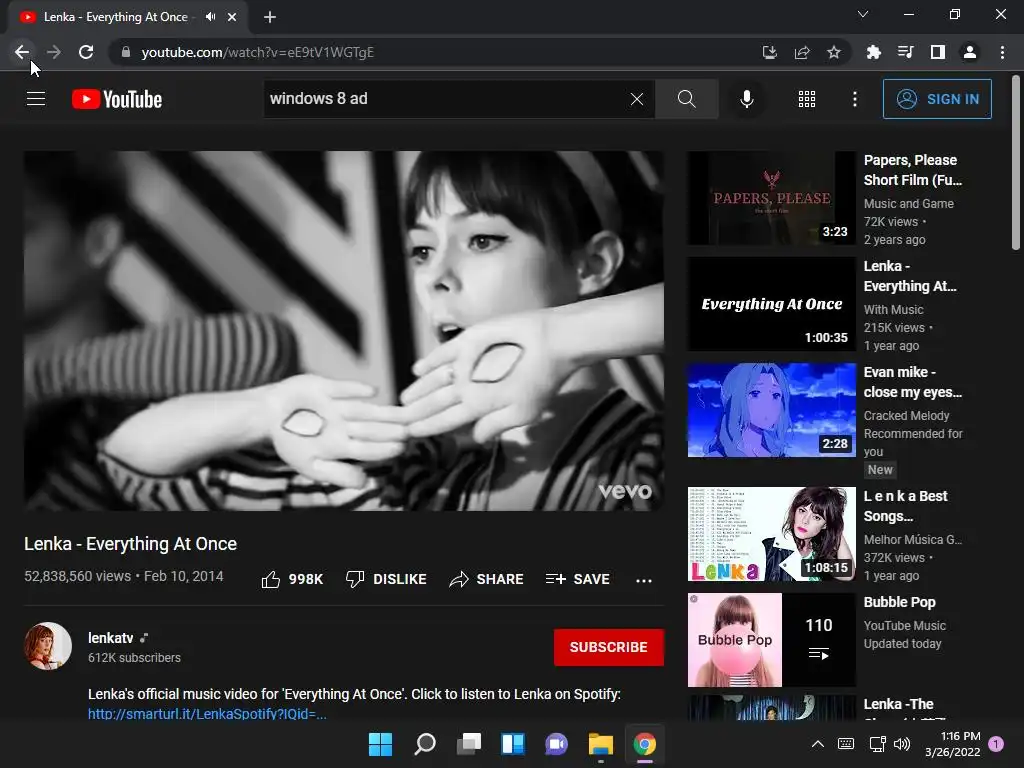This screenshot has height=768, width=1024.
Task: Search with your voice microphone icon
Action: (746, 99)
